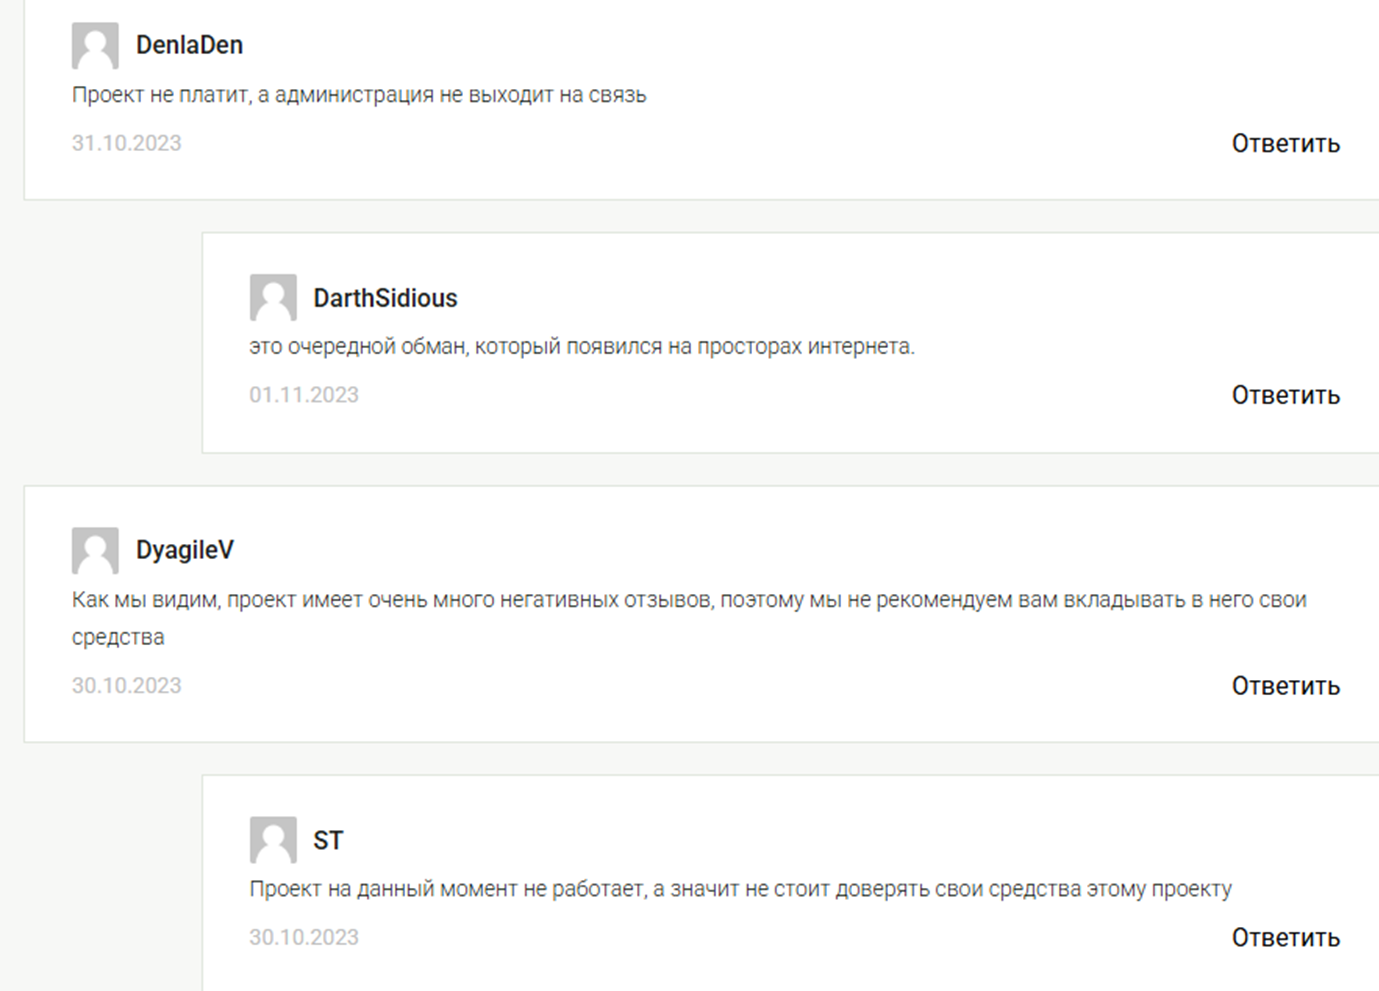Click DenlaDen's avatar icon
Image resolution: width=1379 pixels, height=991 pixels.
(95, 46)
